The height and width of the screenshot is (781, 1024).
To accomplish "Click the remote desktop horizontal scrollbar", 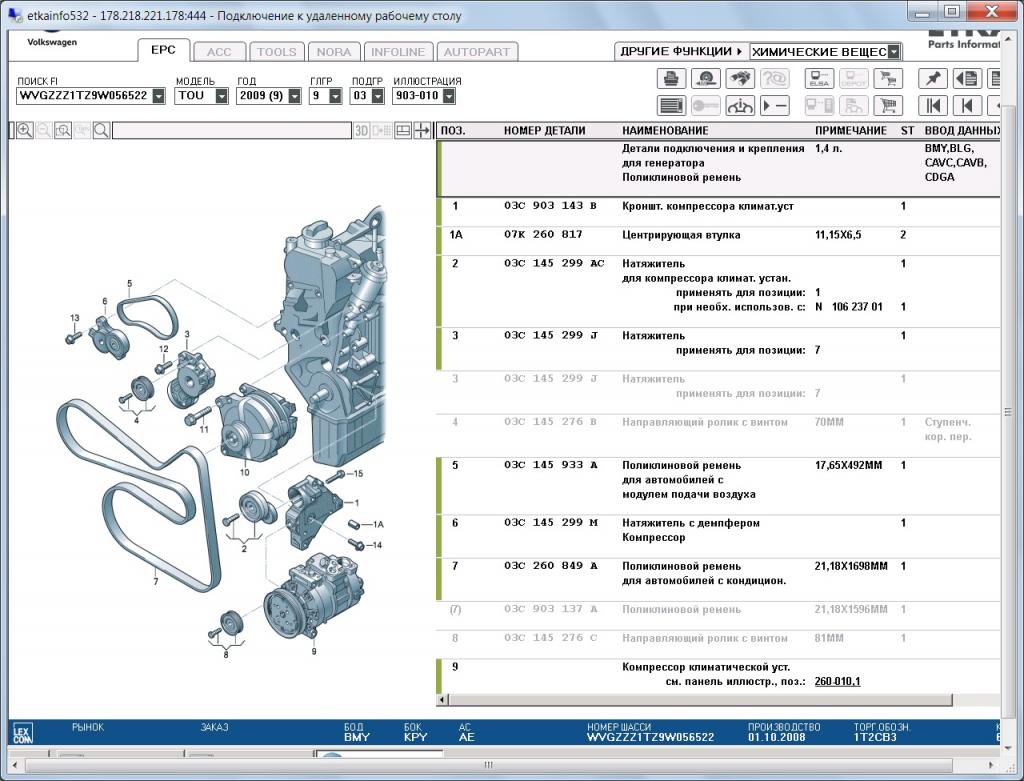I will point(488,765).
